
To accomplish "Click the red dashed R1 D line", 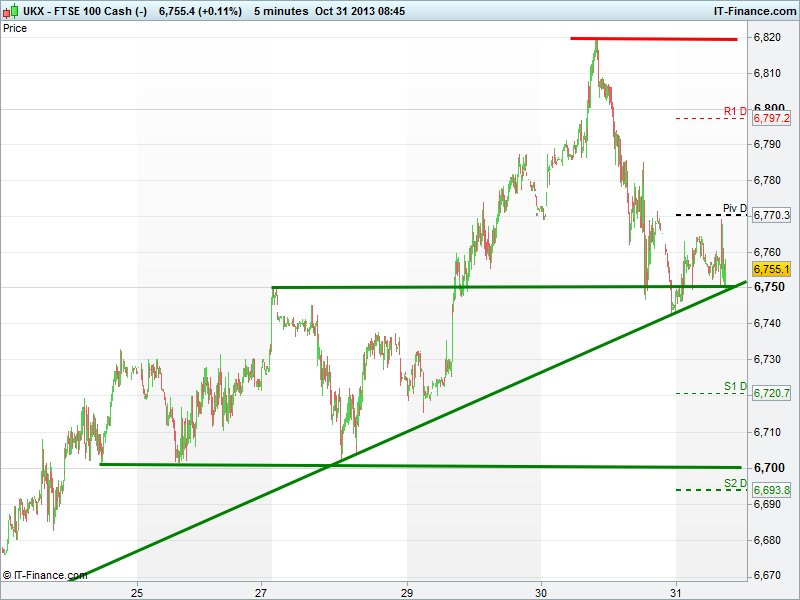I will tap(710, 118).
